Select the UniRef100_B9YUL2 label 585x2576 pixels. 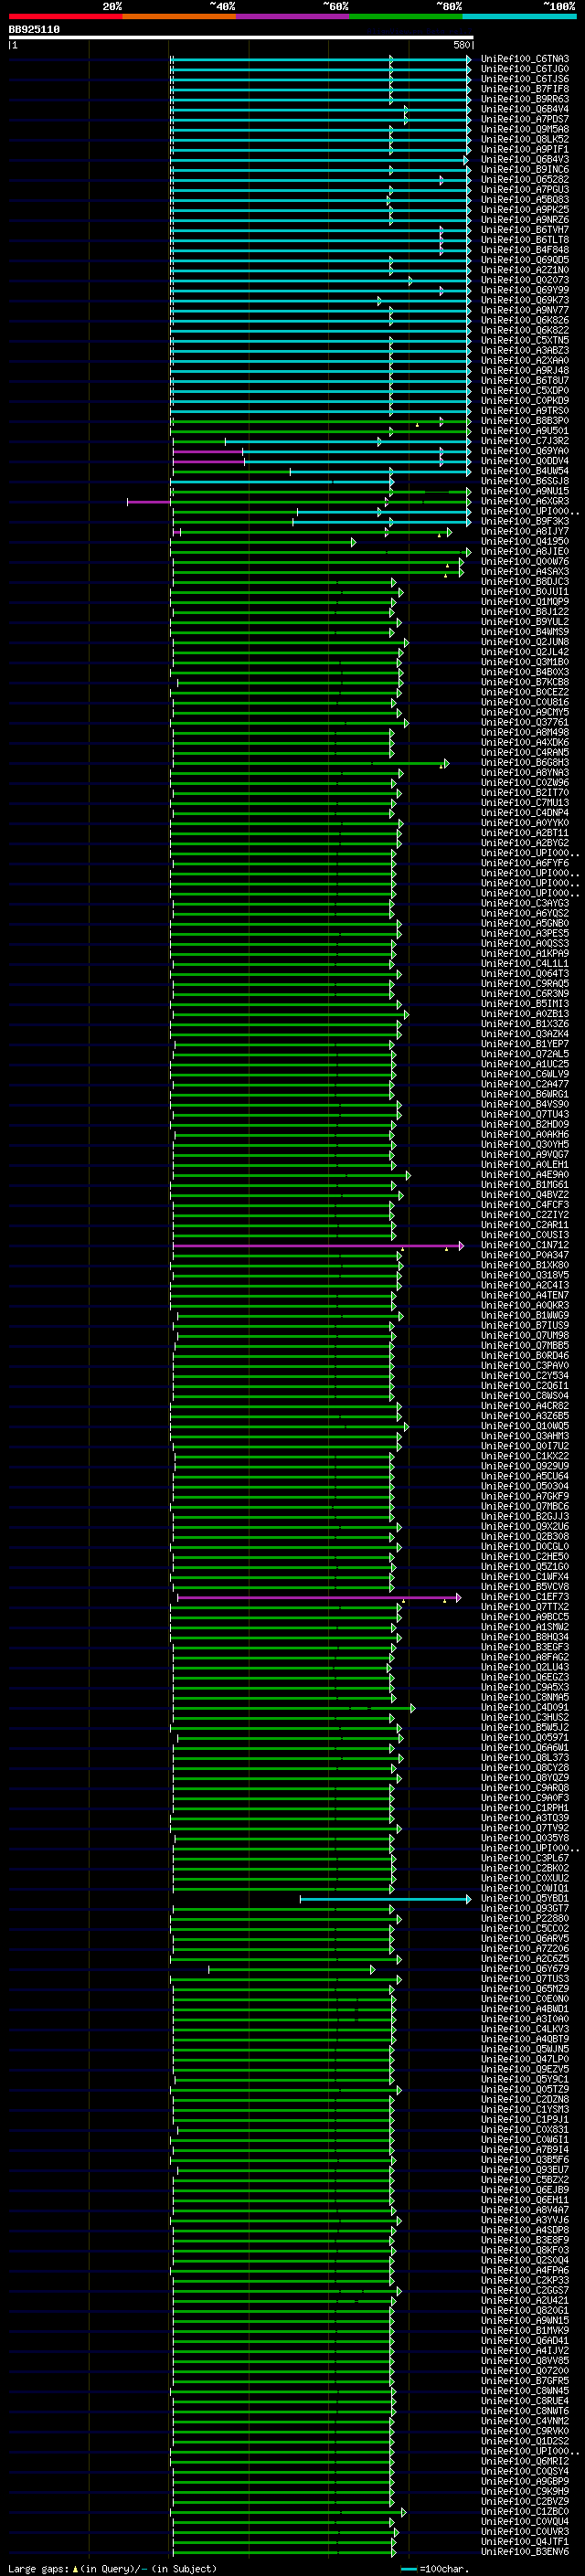525,621
